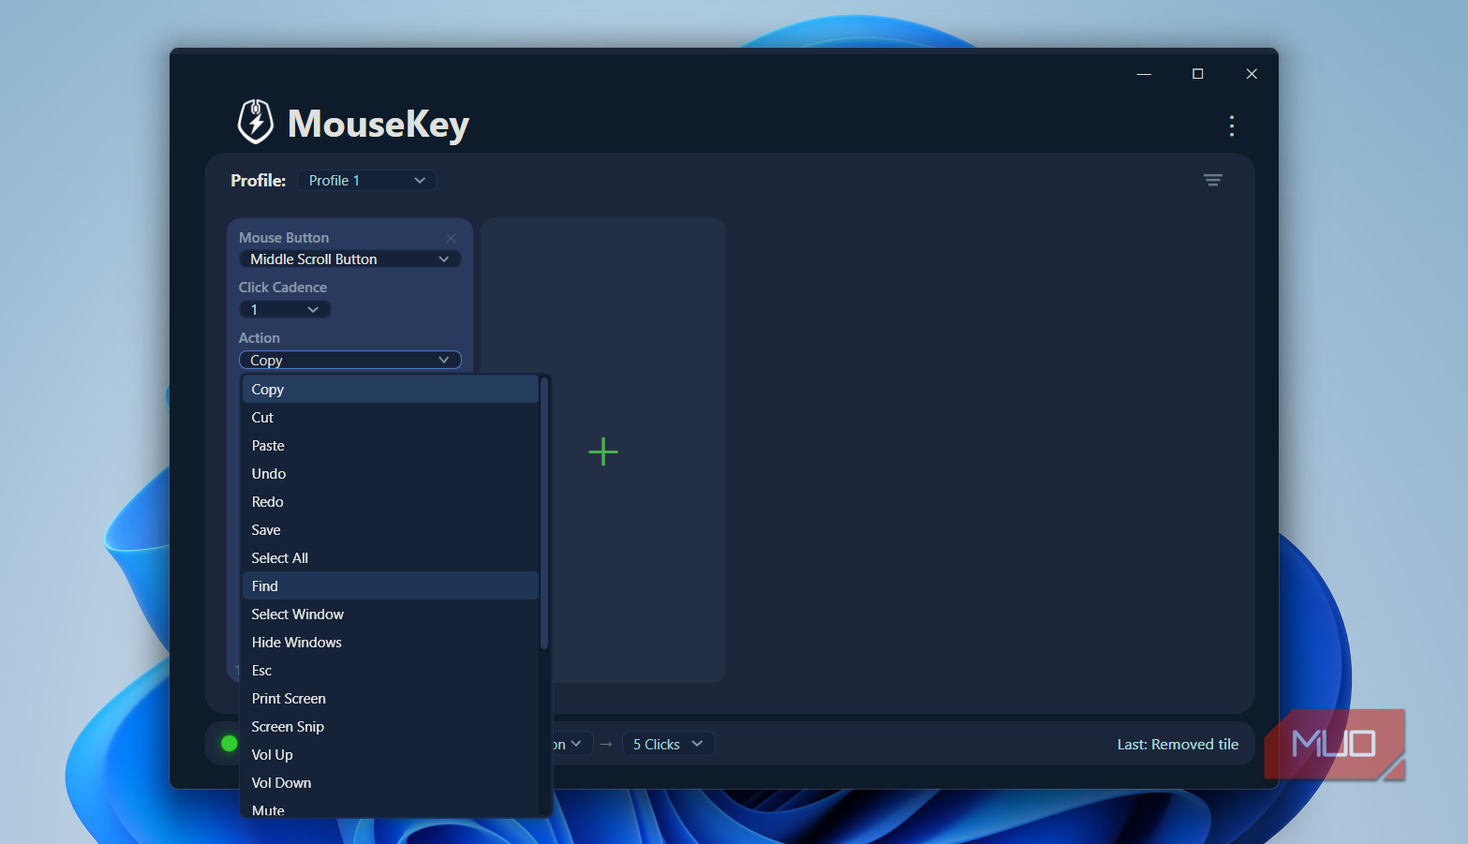Click the filter lines icon

coord(1212,180)
